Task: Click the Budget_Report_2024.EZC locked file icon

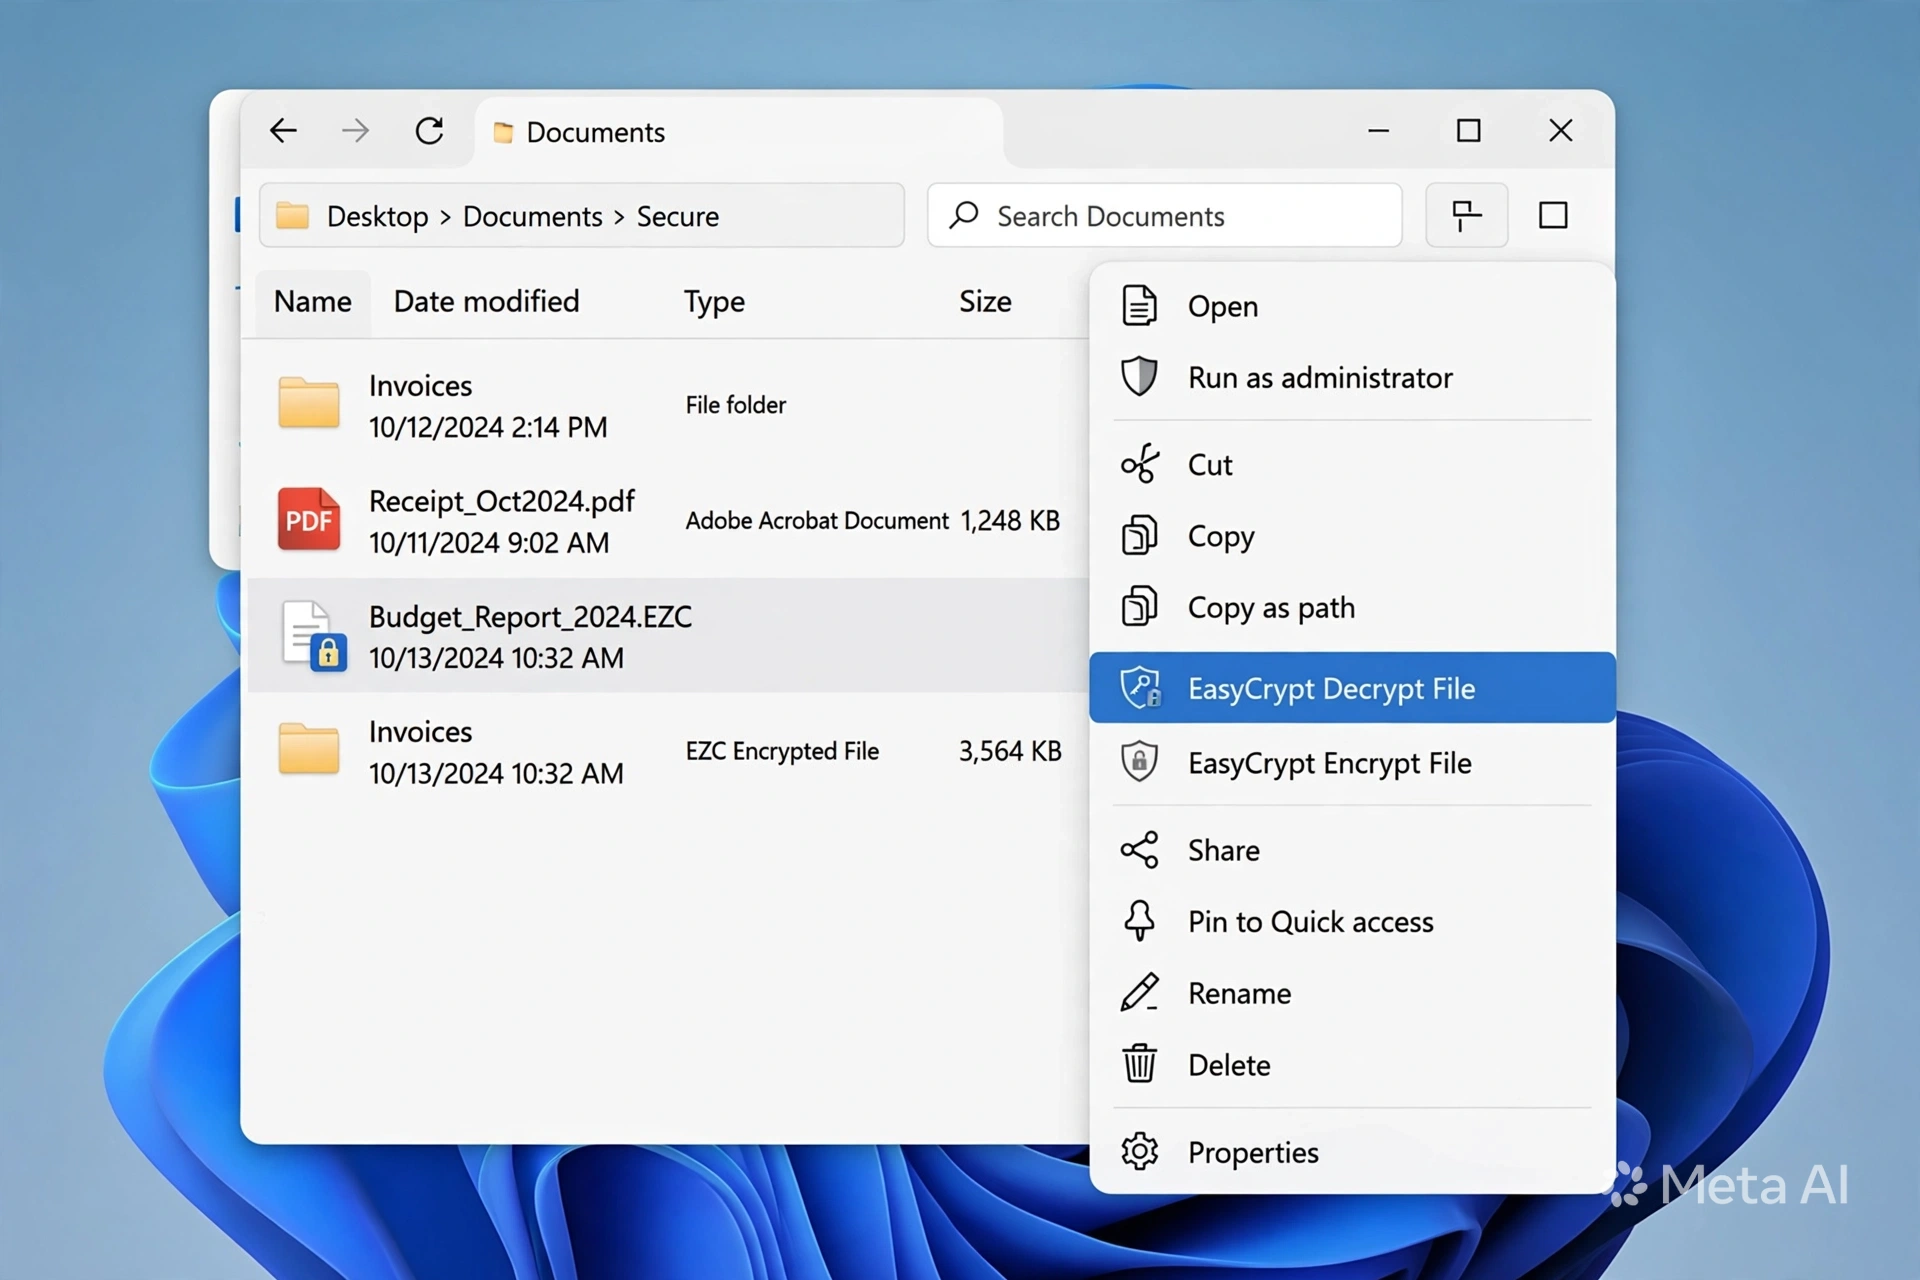Action: 313,636
